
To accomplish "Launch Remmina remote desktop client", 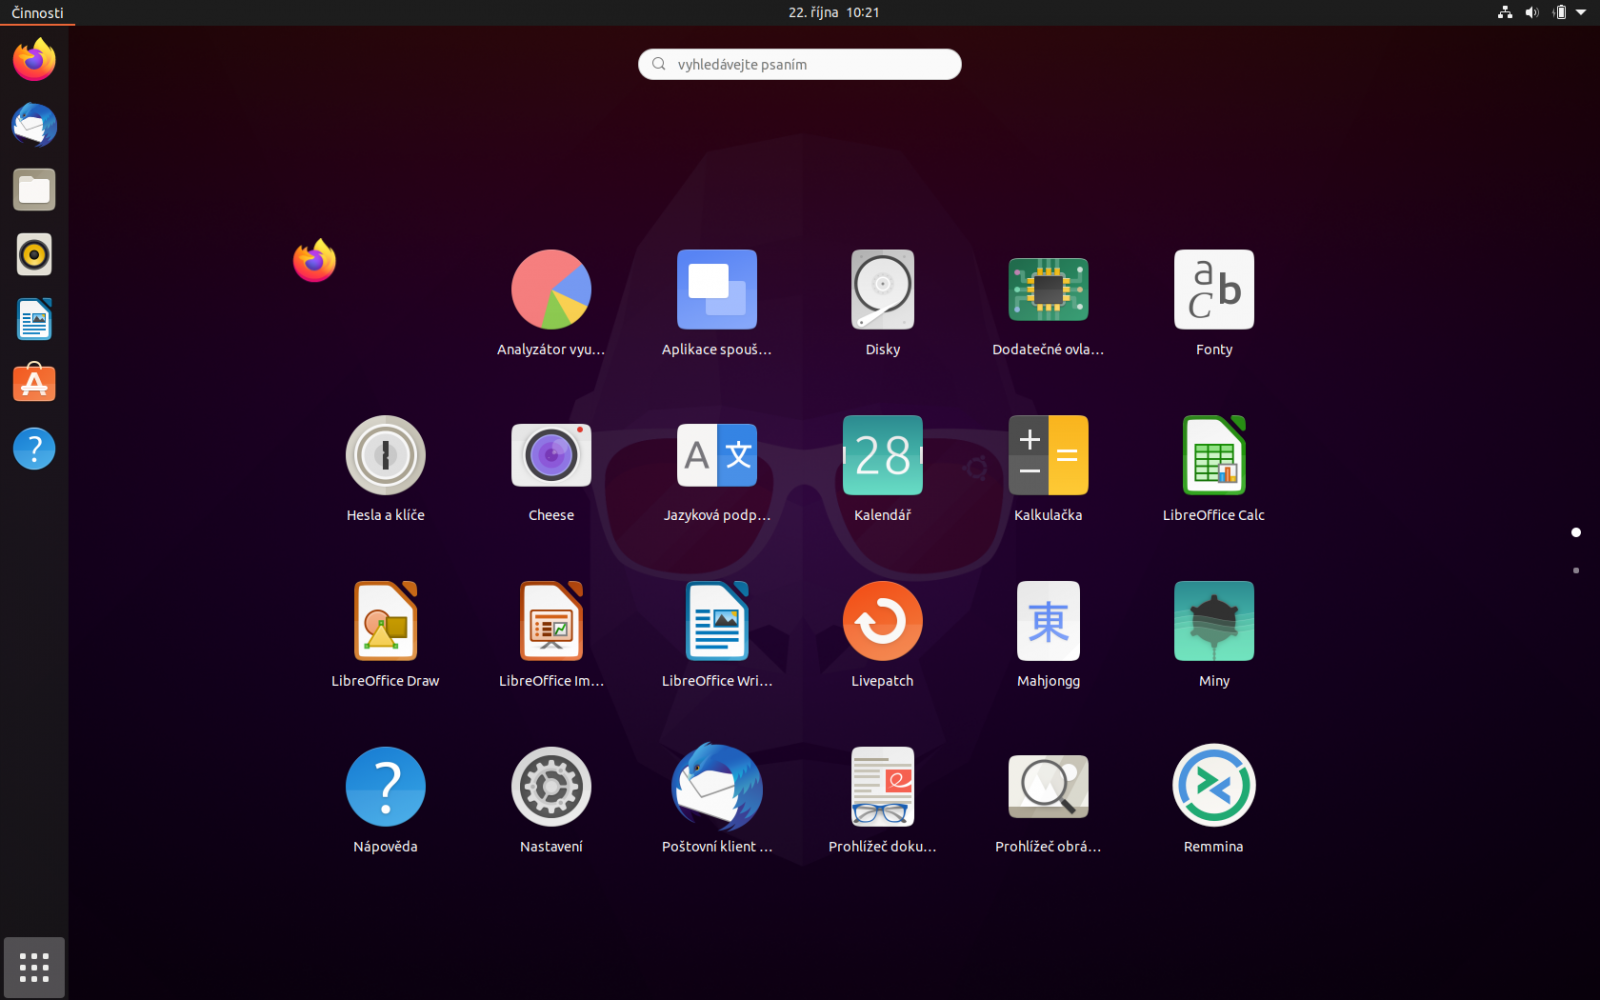I will click(1213, 787).
